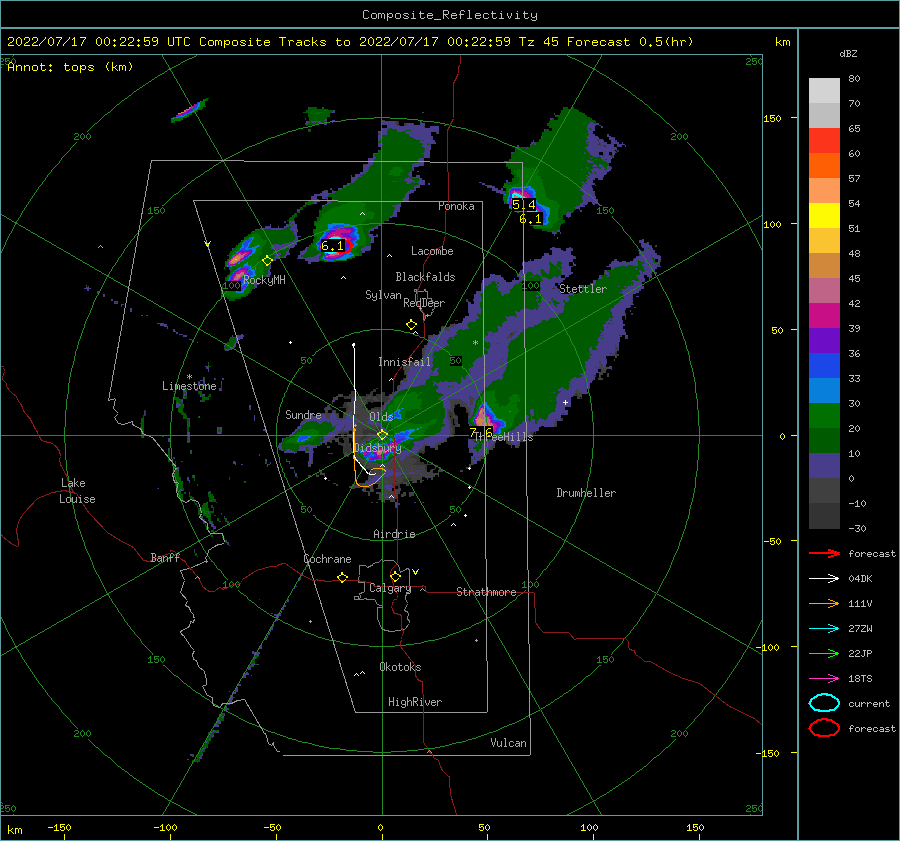Click the yellow diamond marker below Olds
Image resolution: width=900 pixels, height=841 pixels.
point(382,435)
